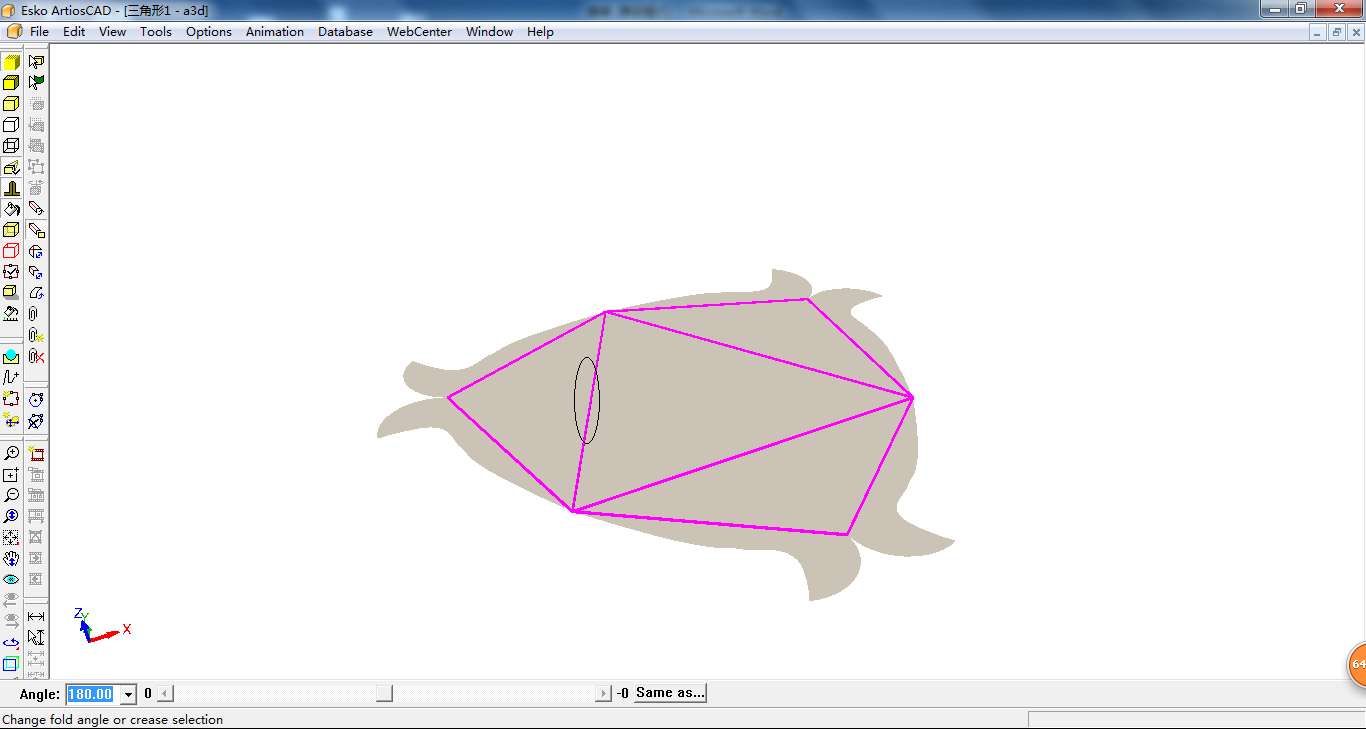Open the Options menu
Viewport: 1366px width, 729px height.
click(x=208, y=32)
